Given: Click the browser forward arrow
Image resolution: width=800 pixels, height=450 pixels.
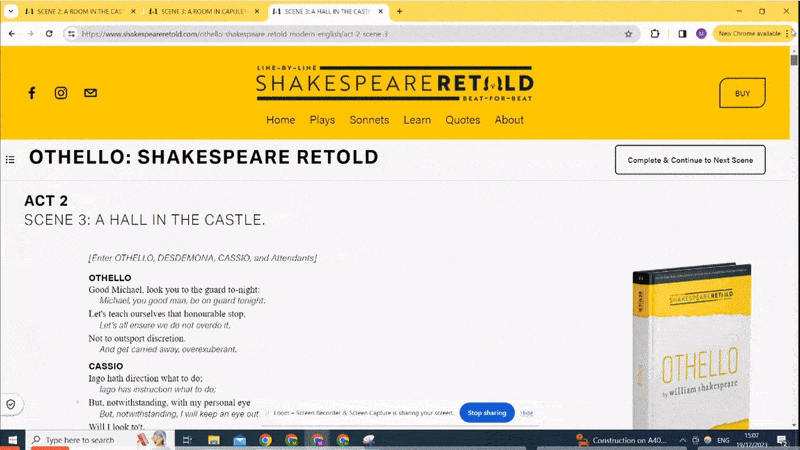Looking at the screenshot, I should pos(30,34).
